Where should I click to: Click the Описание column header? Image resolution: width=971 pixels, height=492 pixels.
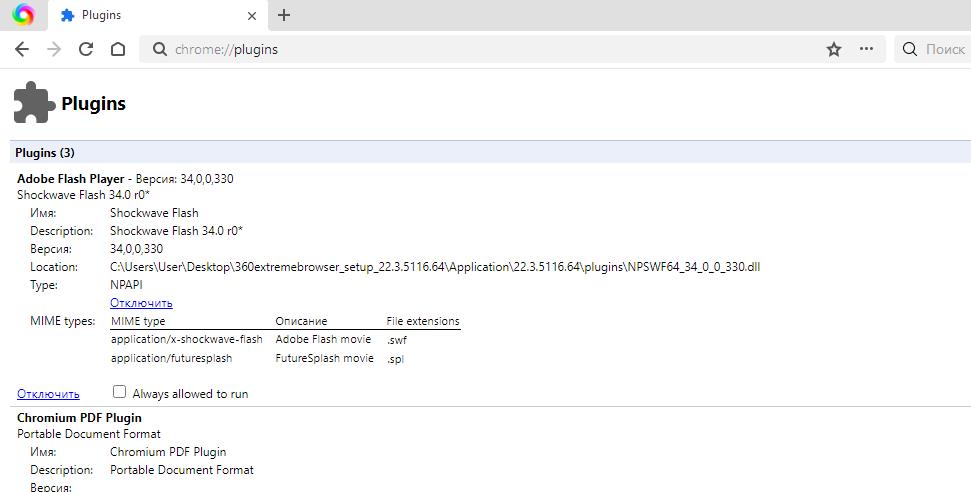point(301,321)
